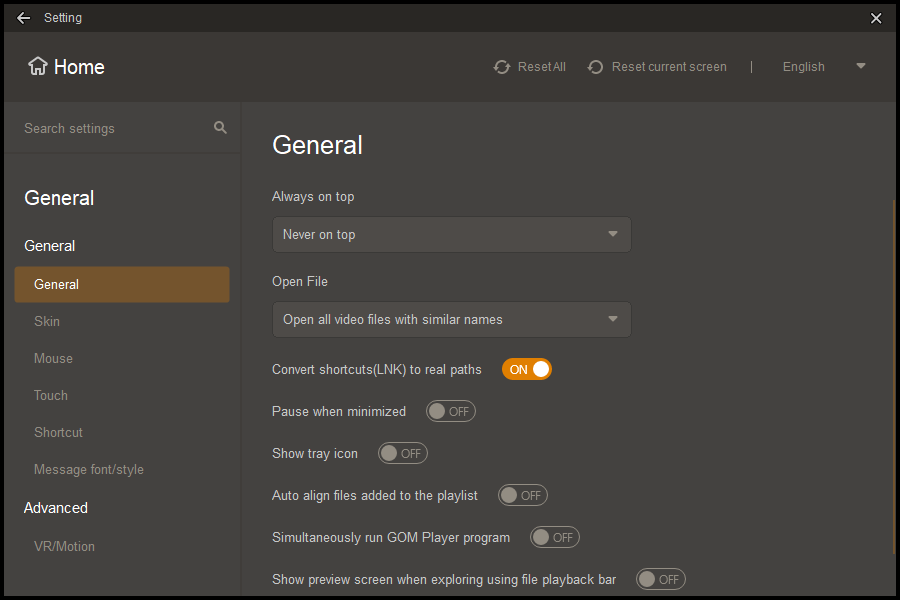Image resolution: width=900 pixels, height=600 pixels.
Task: Click the Search settings input field
Action: pyautogui.click(x=110, y=128)
